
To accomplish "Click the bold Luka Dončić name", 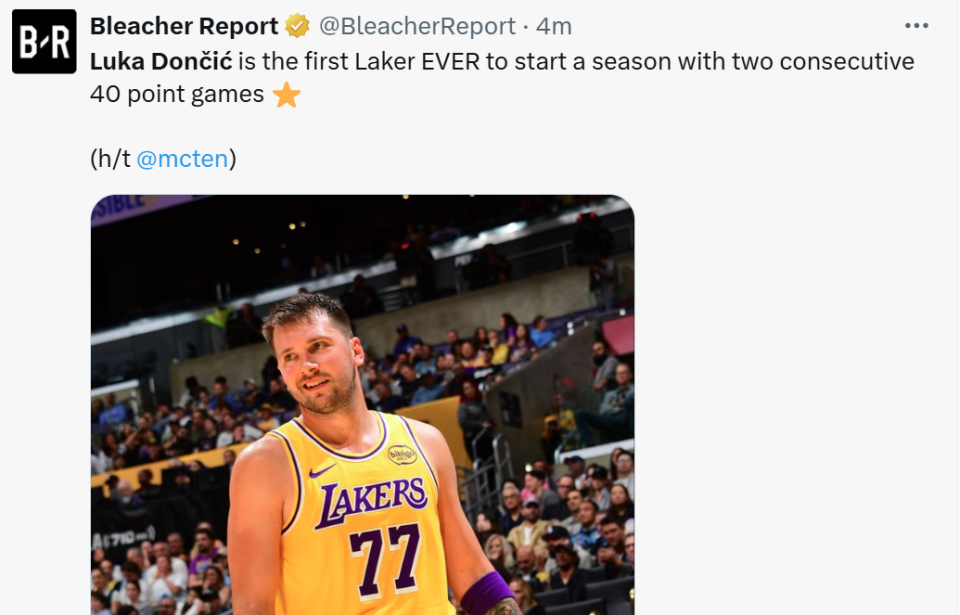I will (161, 61).
